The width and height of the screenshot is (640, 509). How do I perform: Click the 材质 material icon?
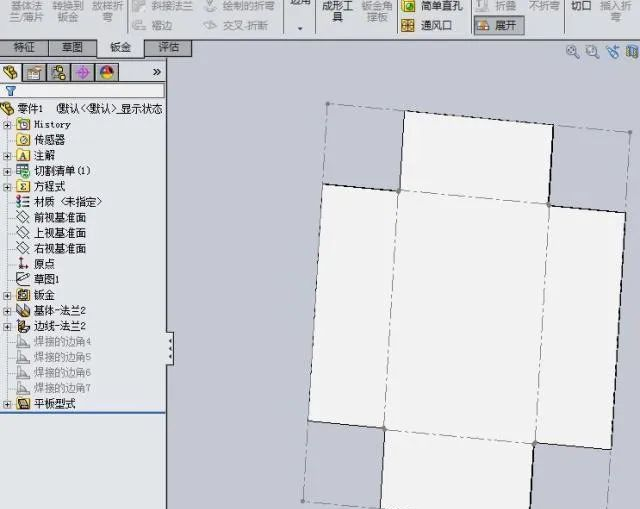click(x=23, y=202)
